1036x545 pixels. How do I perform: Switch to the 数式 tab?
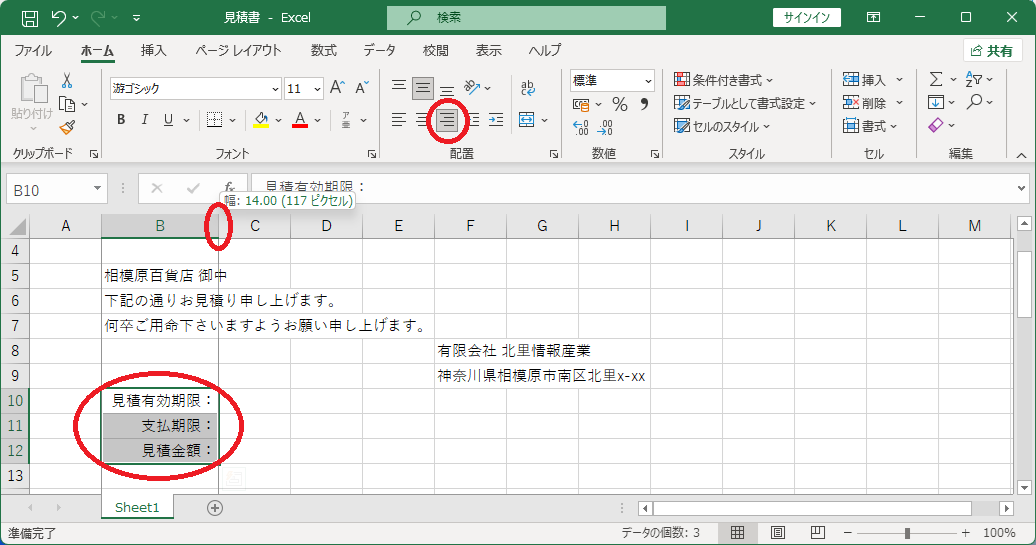coord(324,51)
